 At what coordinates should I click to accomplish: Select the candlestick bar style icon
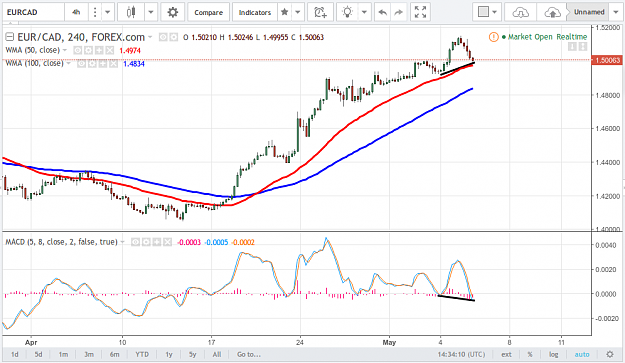[x=131, y=12]
